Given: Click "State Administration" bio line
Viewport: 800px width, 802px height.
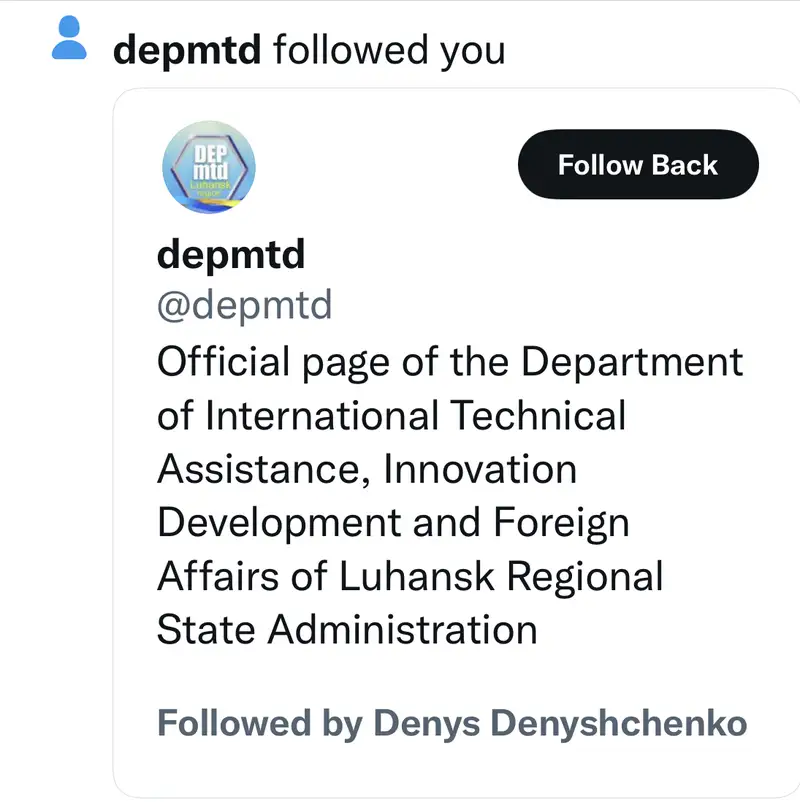Looking at the screenshot, I should pos(347,630).
